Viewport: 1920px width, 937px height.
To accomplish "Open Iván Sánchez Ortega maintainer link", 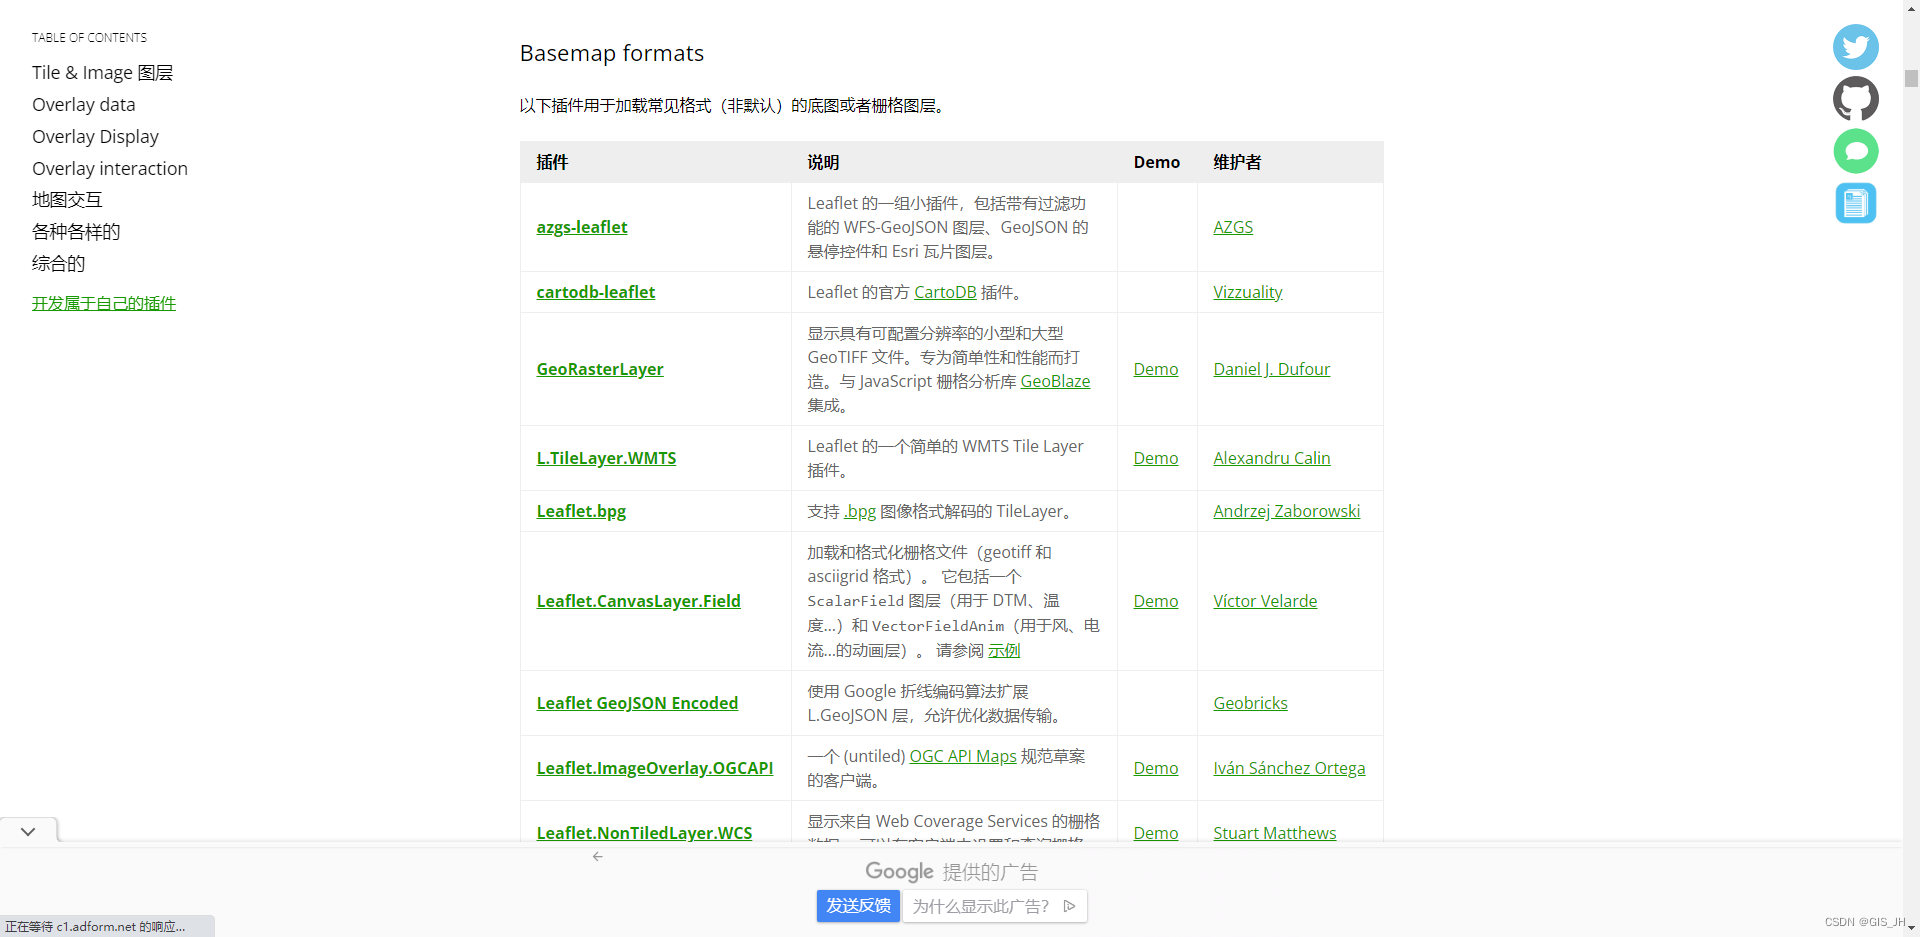I will click(1289, 768).
